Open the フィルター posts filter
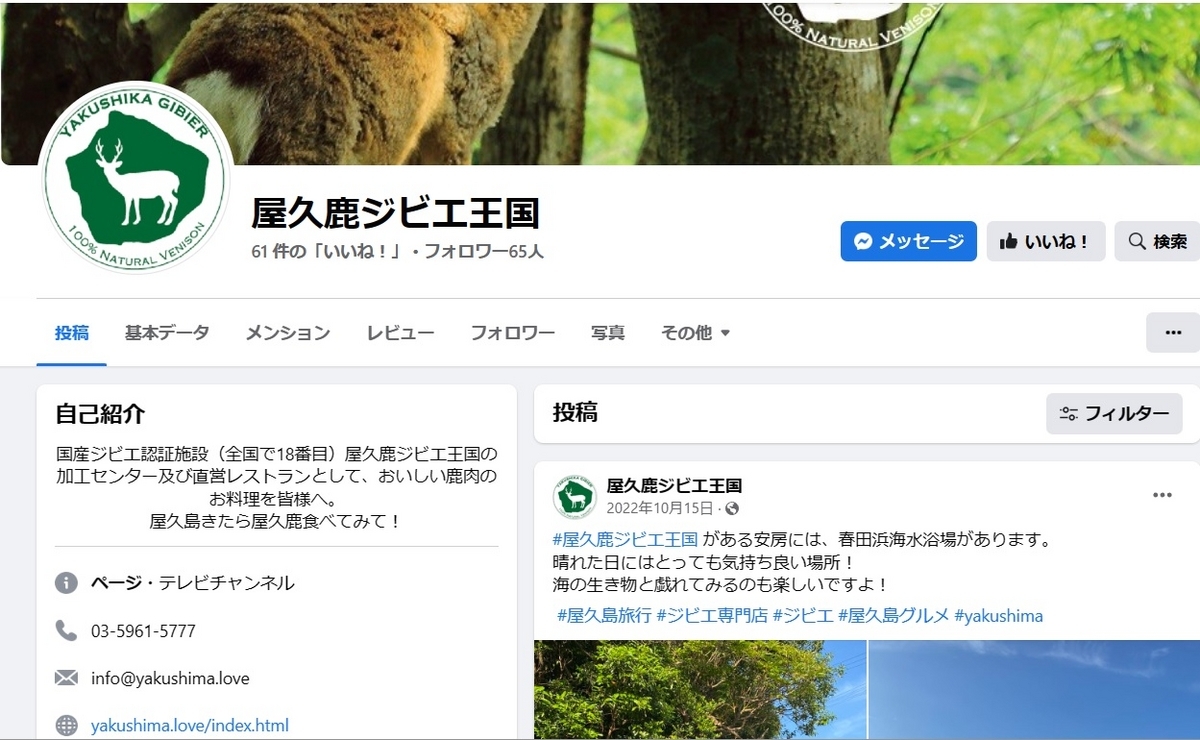Viewport: 1200px width, 740px height. coord(1114,413)
